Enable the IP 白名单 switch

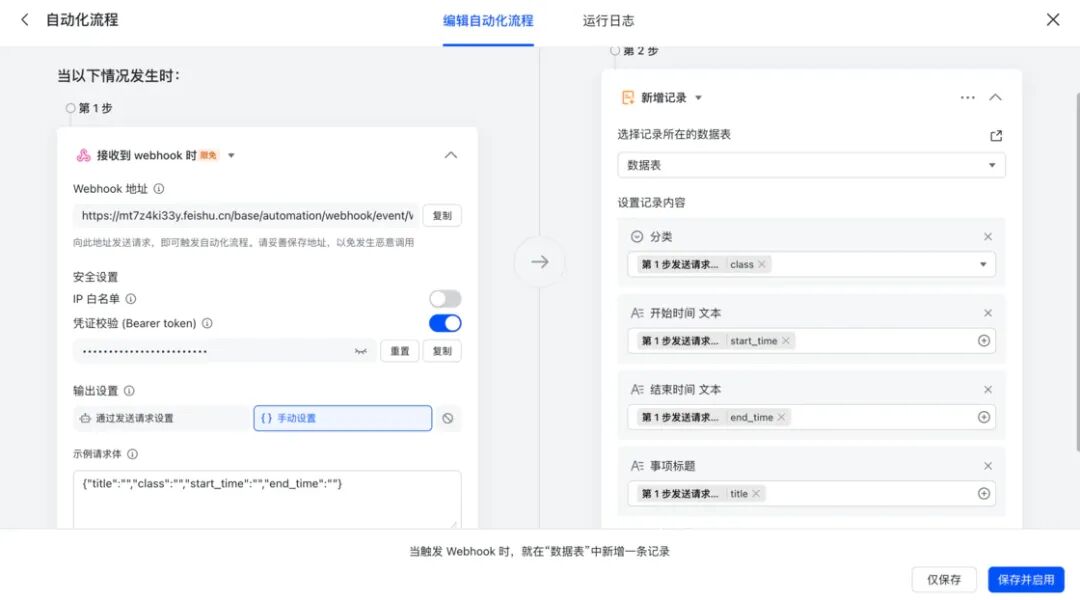coord(445,299)
